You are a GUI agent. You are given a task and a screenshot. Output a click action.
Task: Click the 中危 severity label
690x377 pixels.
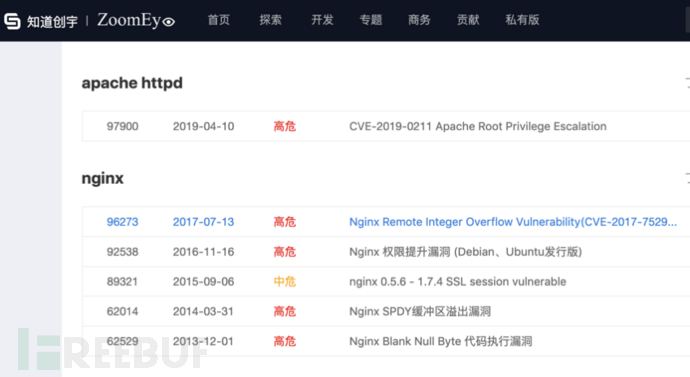click(285, 282)
